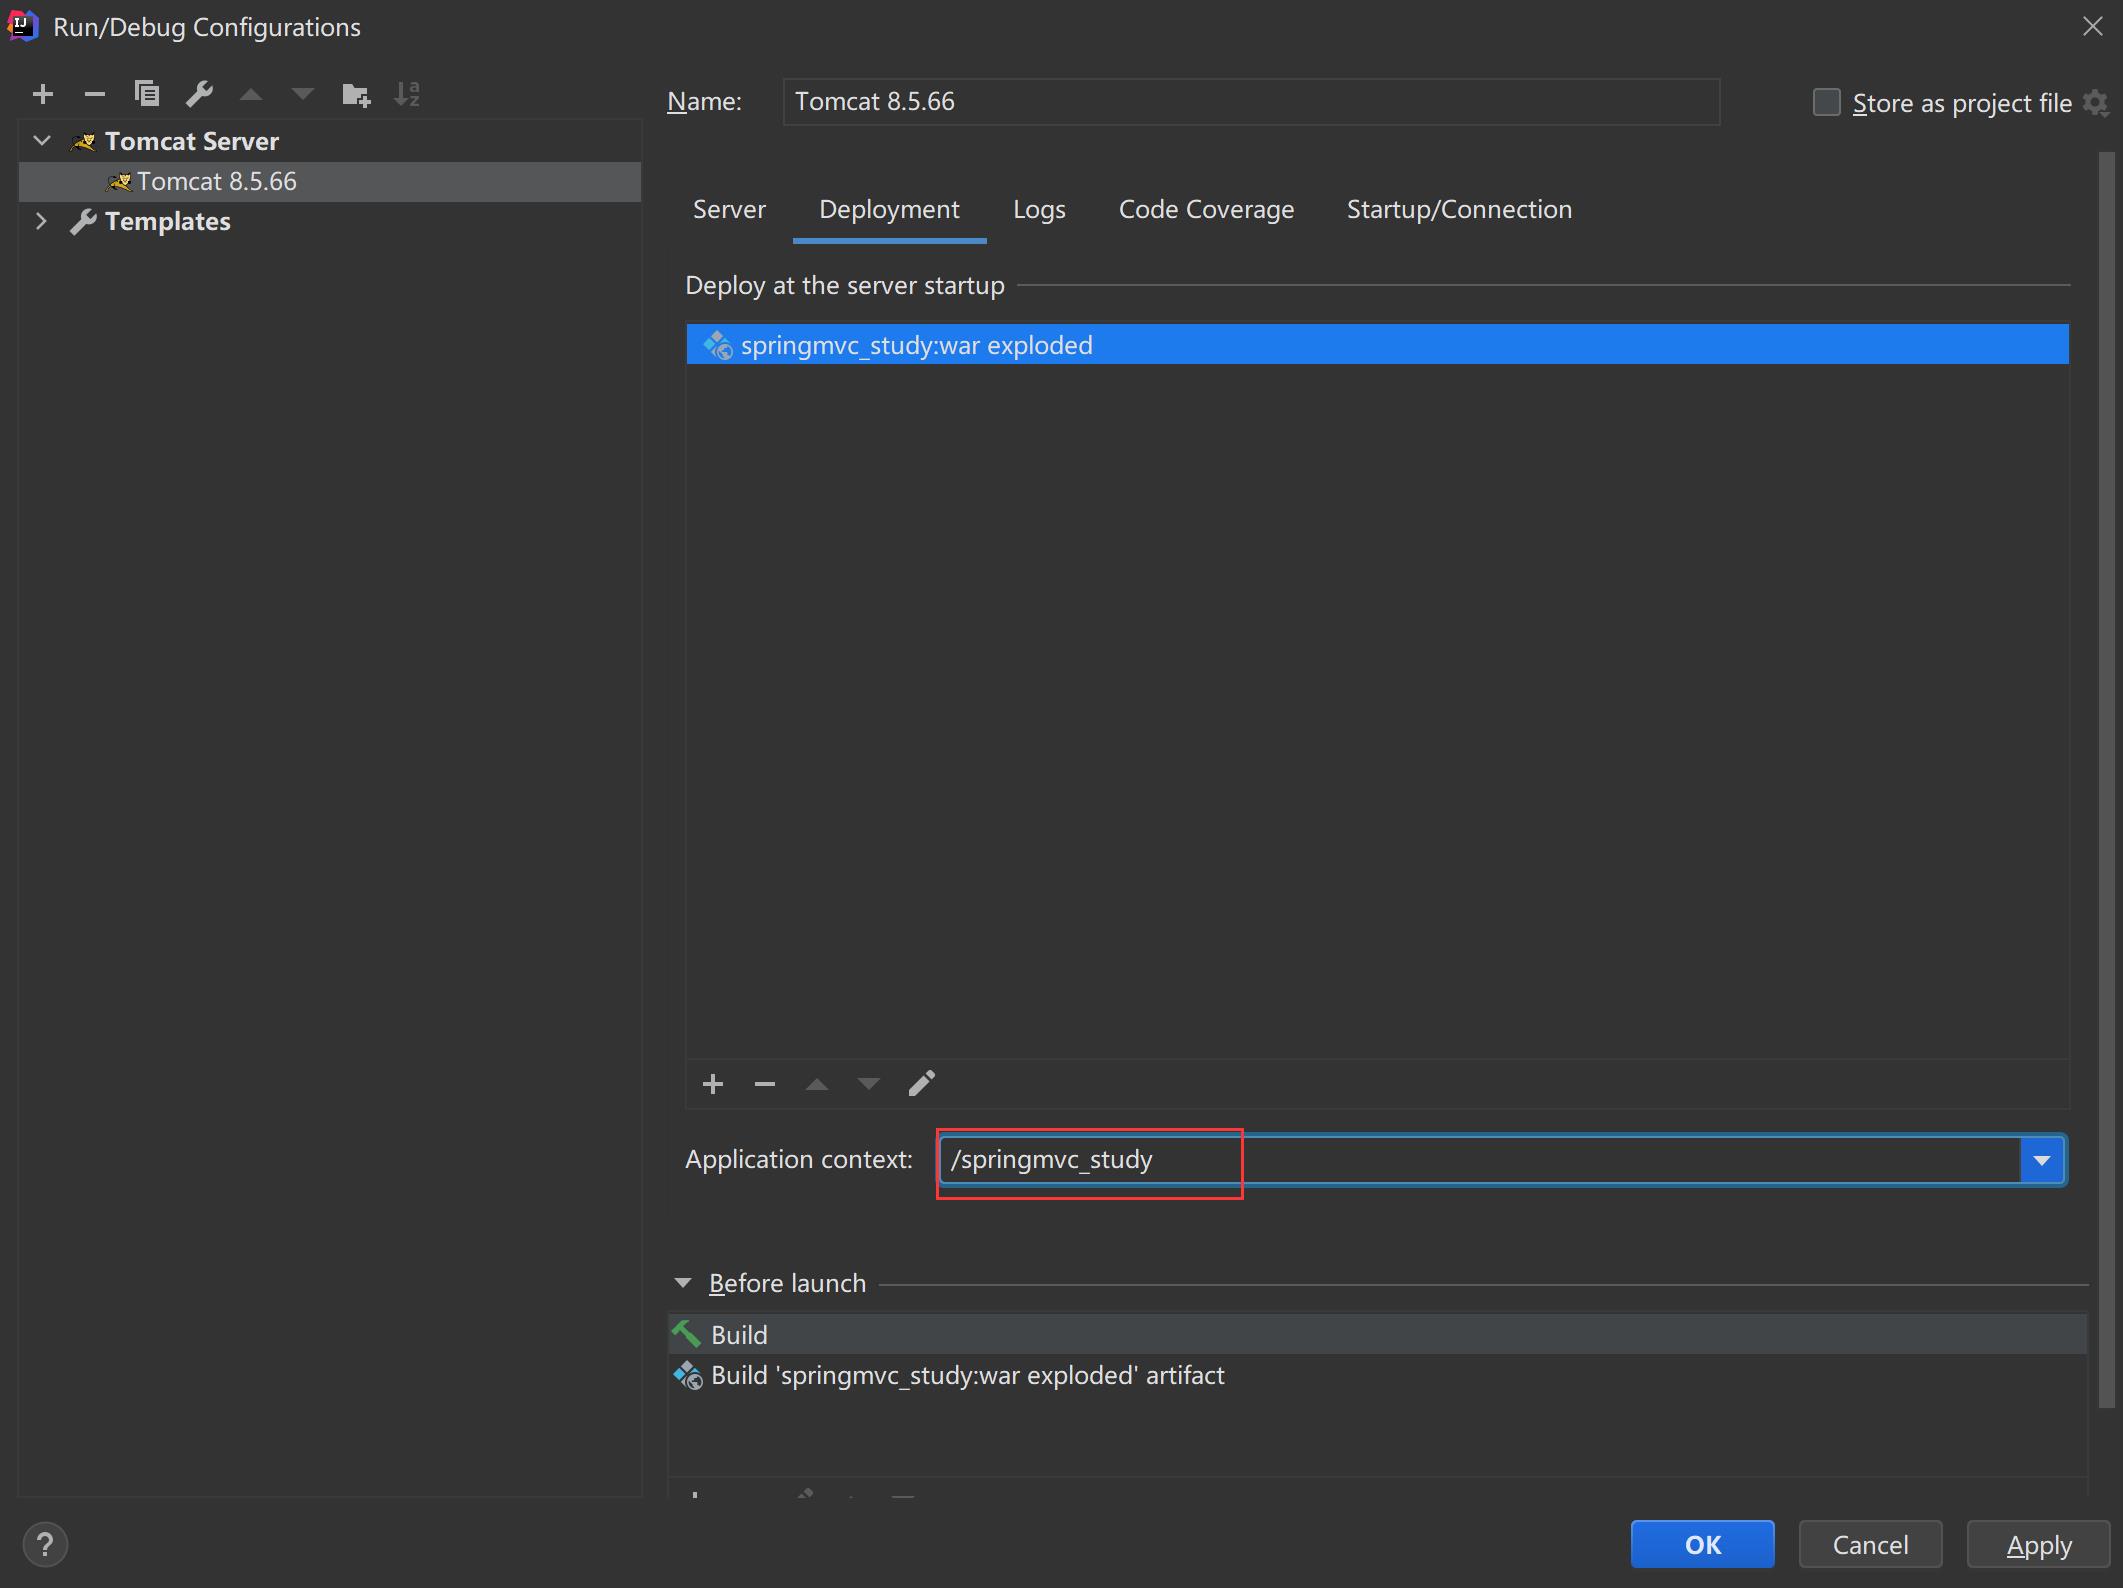The image size is (2123, 1588).
Task: Click the Application context text field
Action: pyautogui.click(x=1480, y=1160)
